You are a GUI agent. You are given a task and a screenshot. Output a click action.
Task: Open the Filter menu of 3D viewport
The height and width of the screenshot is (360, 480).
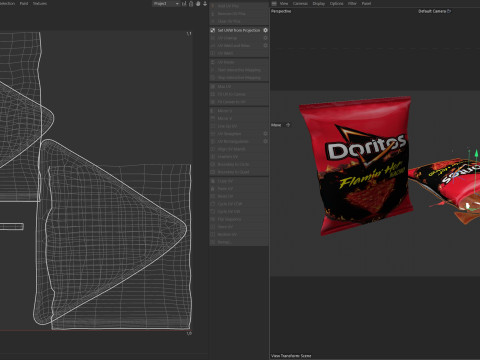click(x=352, y=4)
